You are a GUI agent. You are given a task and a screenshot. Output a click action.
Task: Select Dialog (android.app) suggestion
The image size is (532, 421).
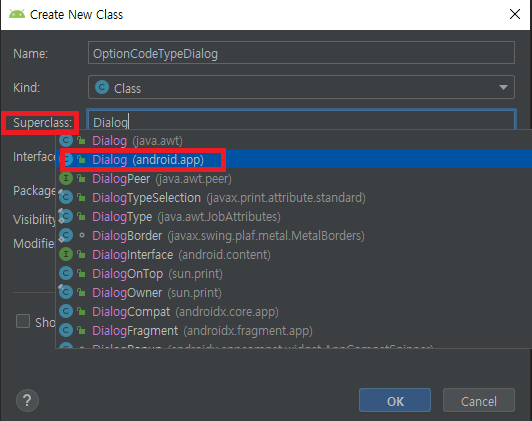coord(293,159)
